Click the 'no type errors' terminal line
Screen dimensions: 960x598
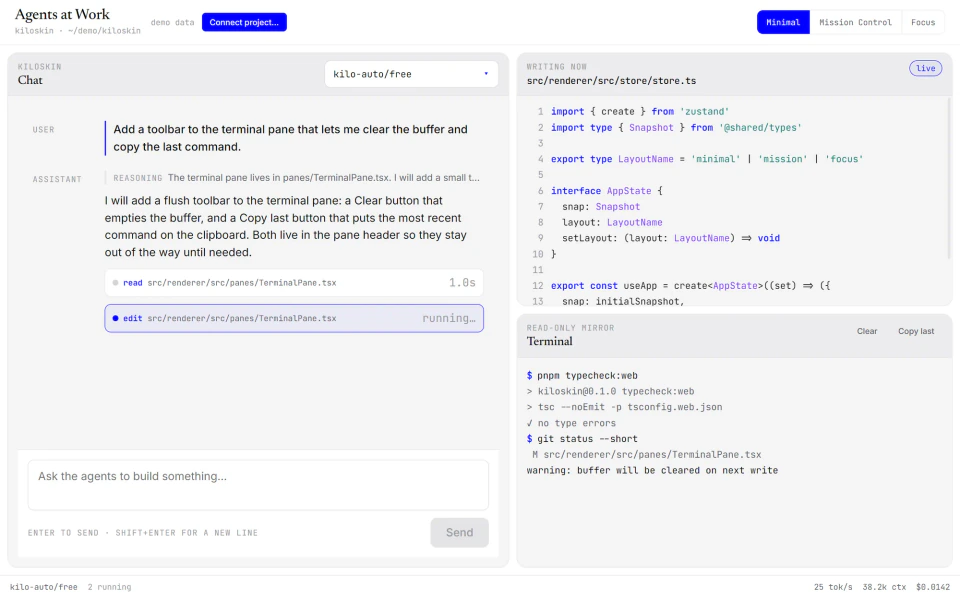(x=571, y=423)
